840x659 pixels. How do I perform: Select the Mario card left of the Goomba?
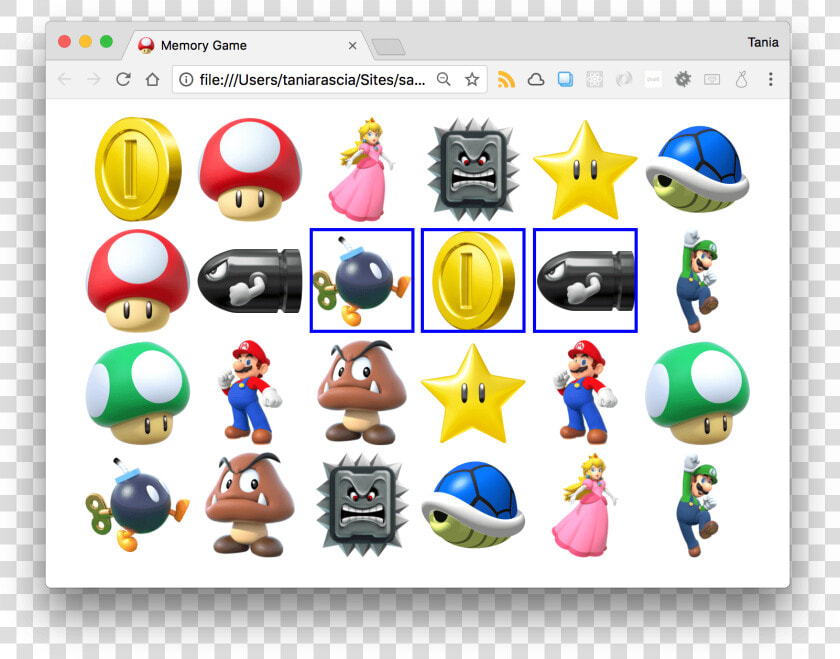click(250, 393)
